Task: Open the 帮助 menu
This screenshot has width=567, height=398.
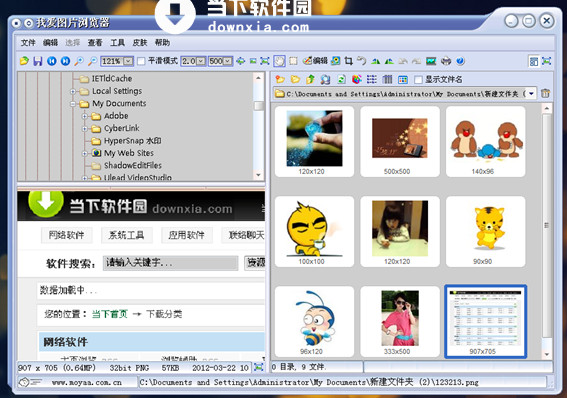Action: click(x=162, y=43)
